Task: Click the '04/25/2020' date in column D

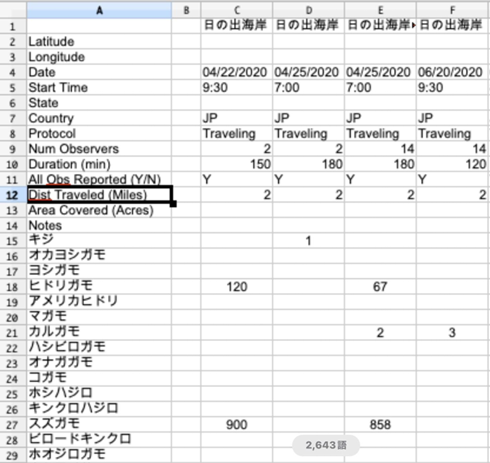Action: pos(309,72)
